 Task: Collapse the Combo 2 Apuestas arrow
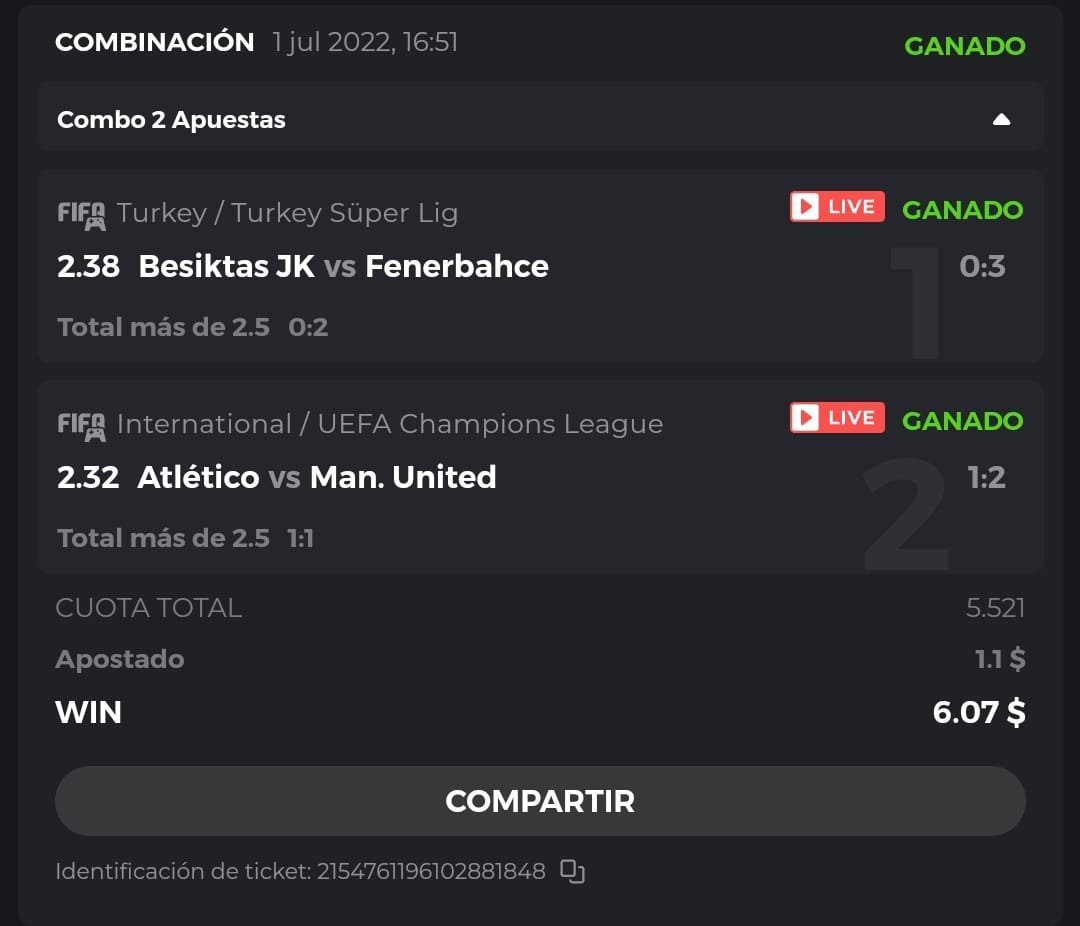pyautogui.click(x=1001, y=120)
